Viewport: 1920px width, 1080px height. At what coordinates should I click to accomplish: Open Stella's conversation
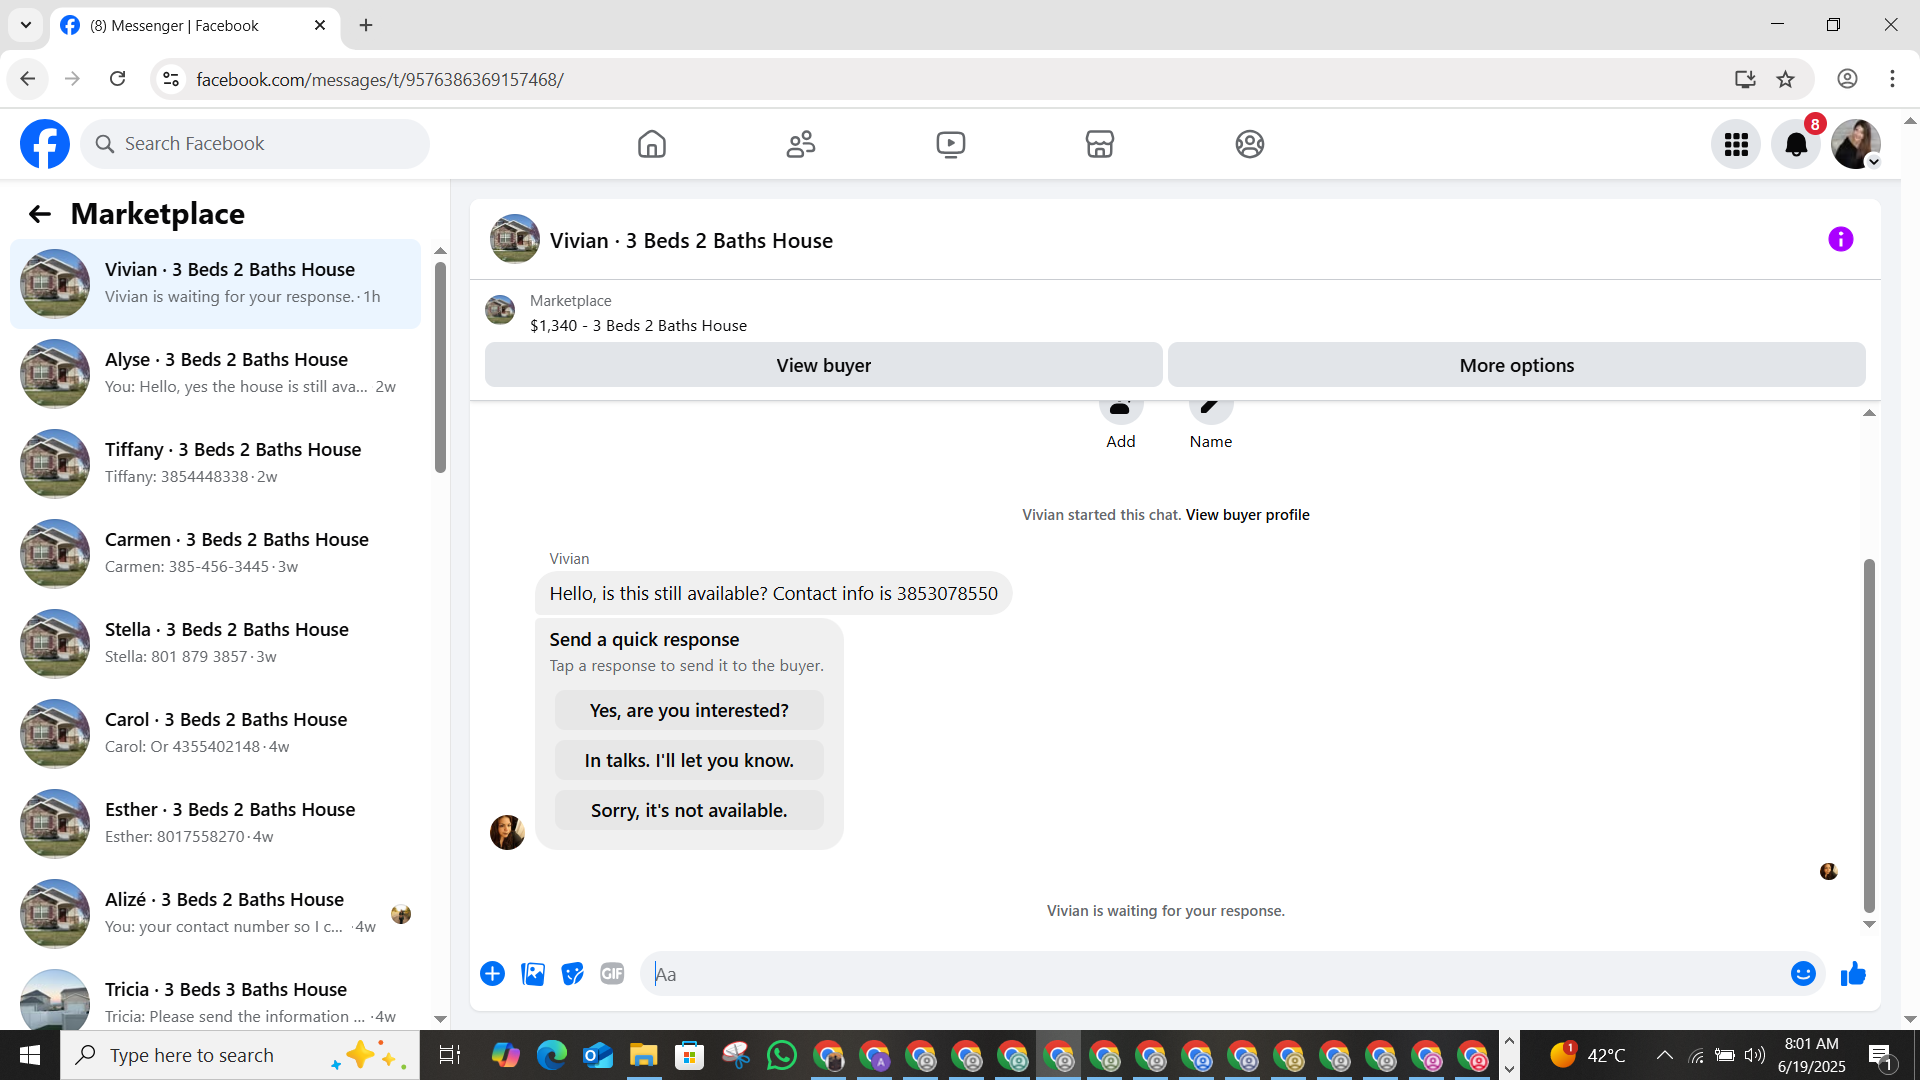pyautogui.click(x=215, y=643)
